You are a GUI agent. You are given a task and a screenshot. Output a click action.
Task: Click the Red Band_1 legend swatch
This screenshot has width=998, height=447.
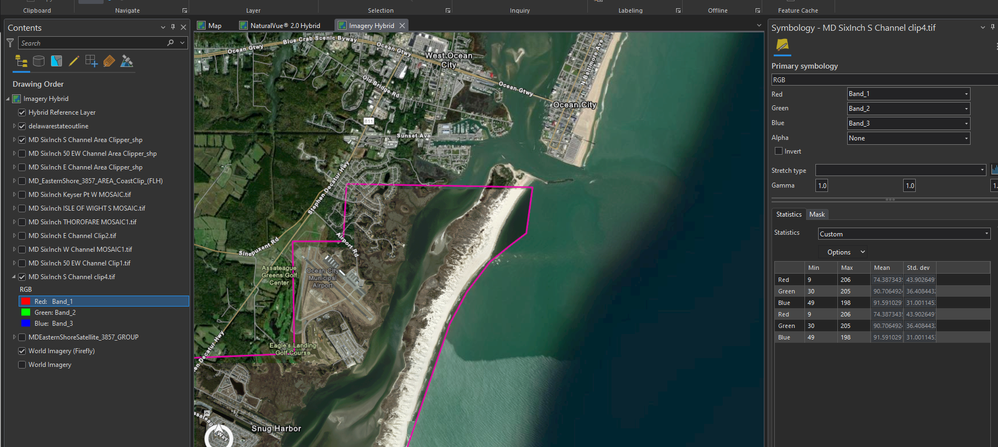(25, 301)
